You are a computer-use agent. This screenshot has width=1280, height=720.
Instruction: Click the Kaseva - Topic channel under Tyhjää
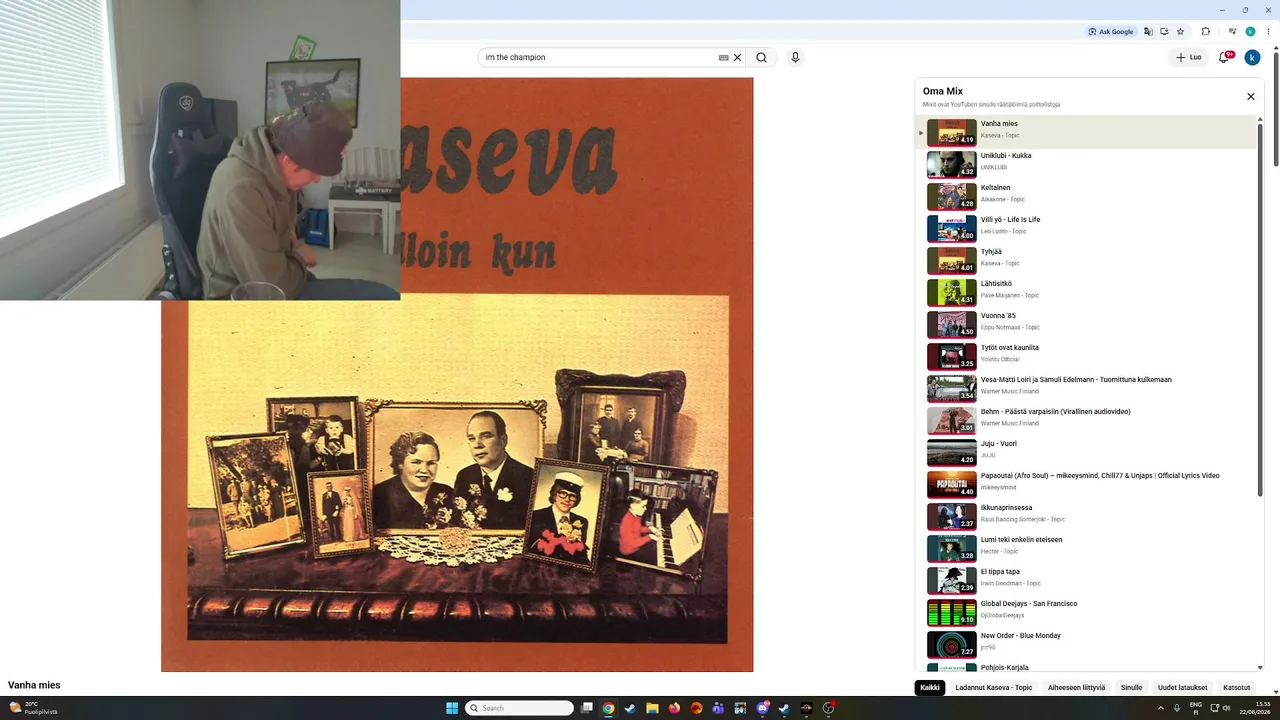click(x=1000, y=264)
